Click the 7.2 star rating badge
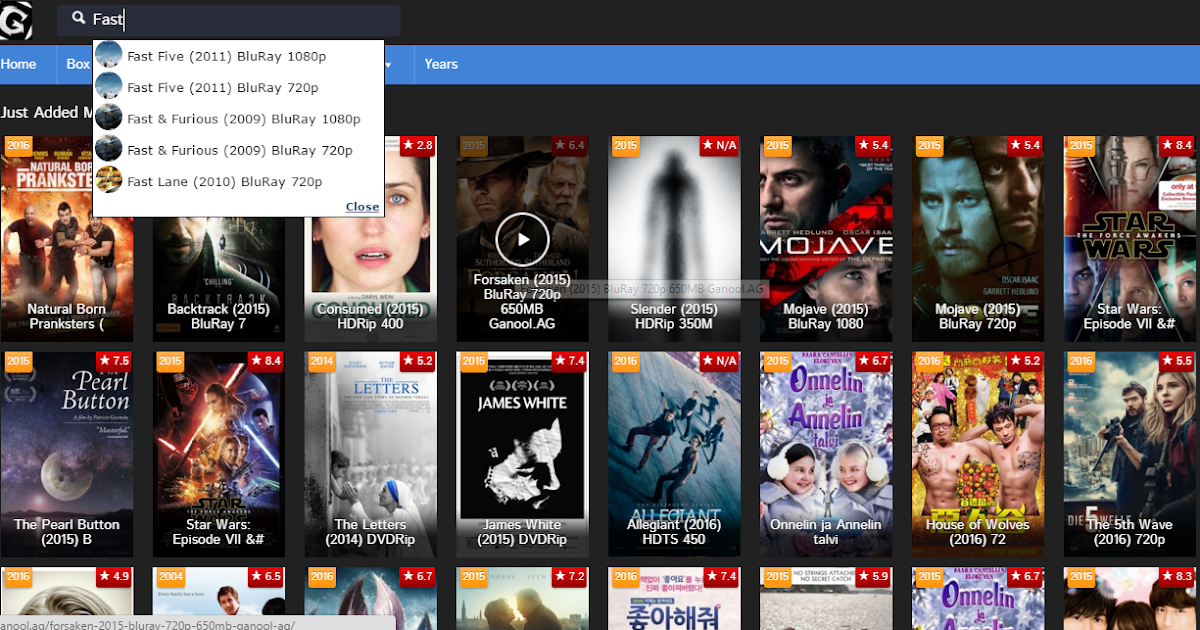Image resolution: width=1200 pixels, height=630 pixels. click(569, 577)
